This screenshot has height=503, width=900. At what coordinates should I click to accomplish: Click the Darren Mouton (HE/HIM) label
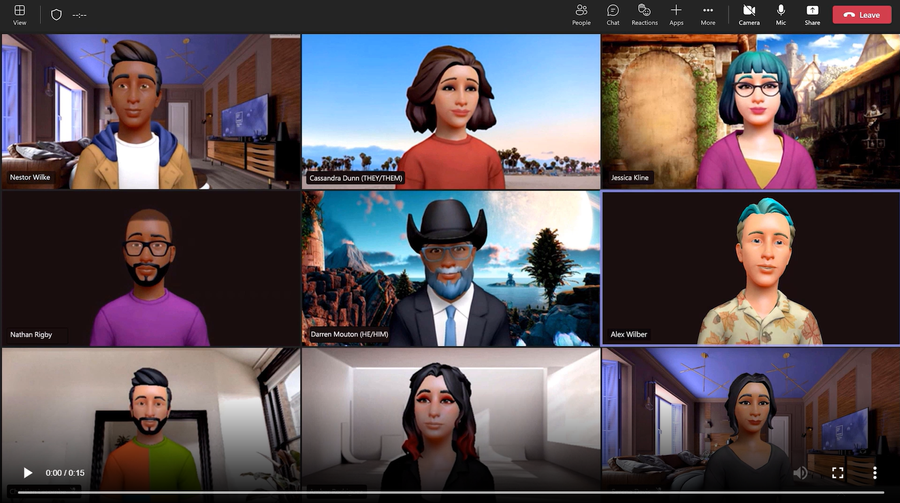click(x=349, y=334)
